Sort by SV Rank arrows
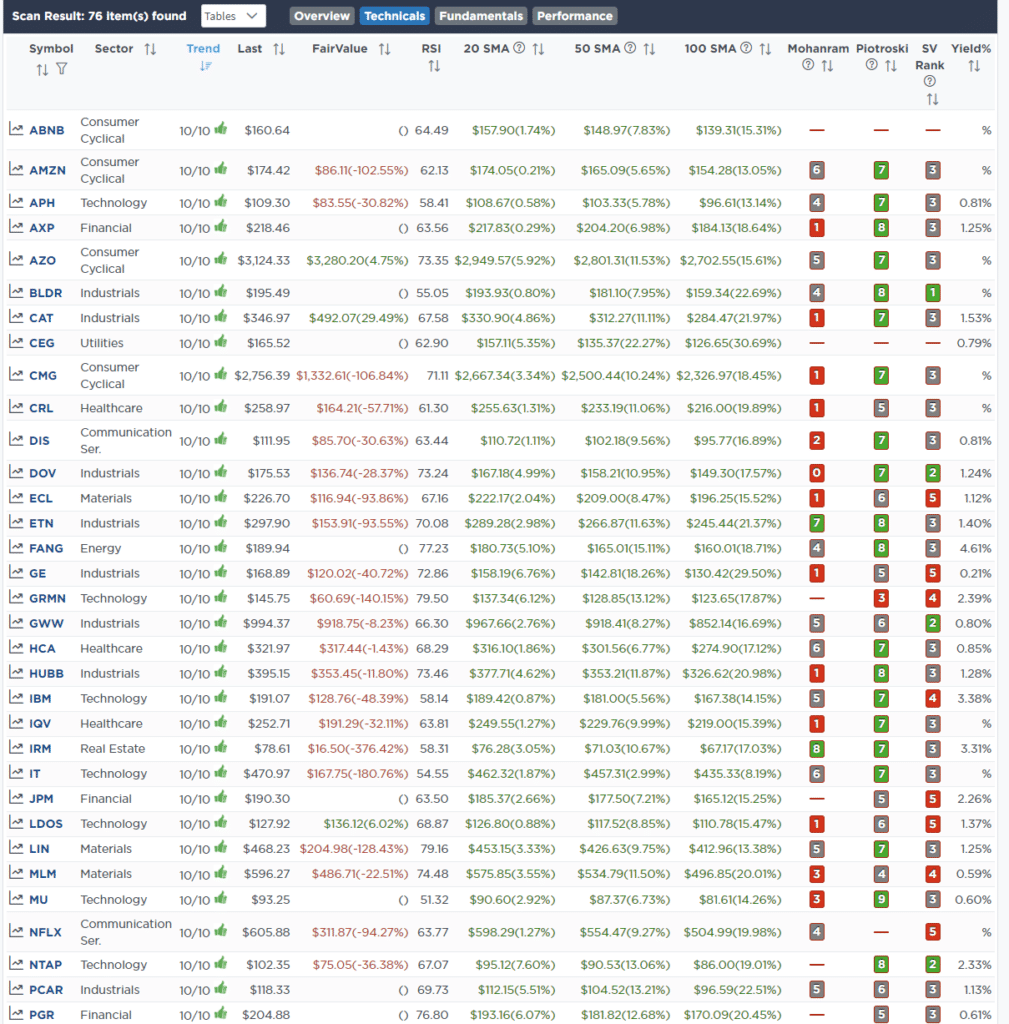The image size is (1009, 1024). 933,99
